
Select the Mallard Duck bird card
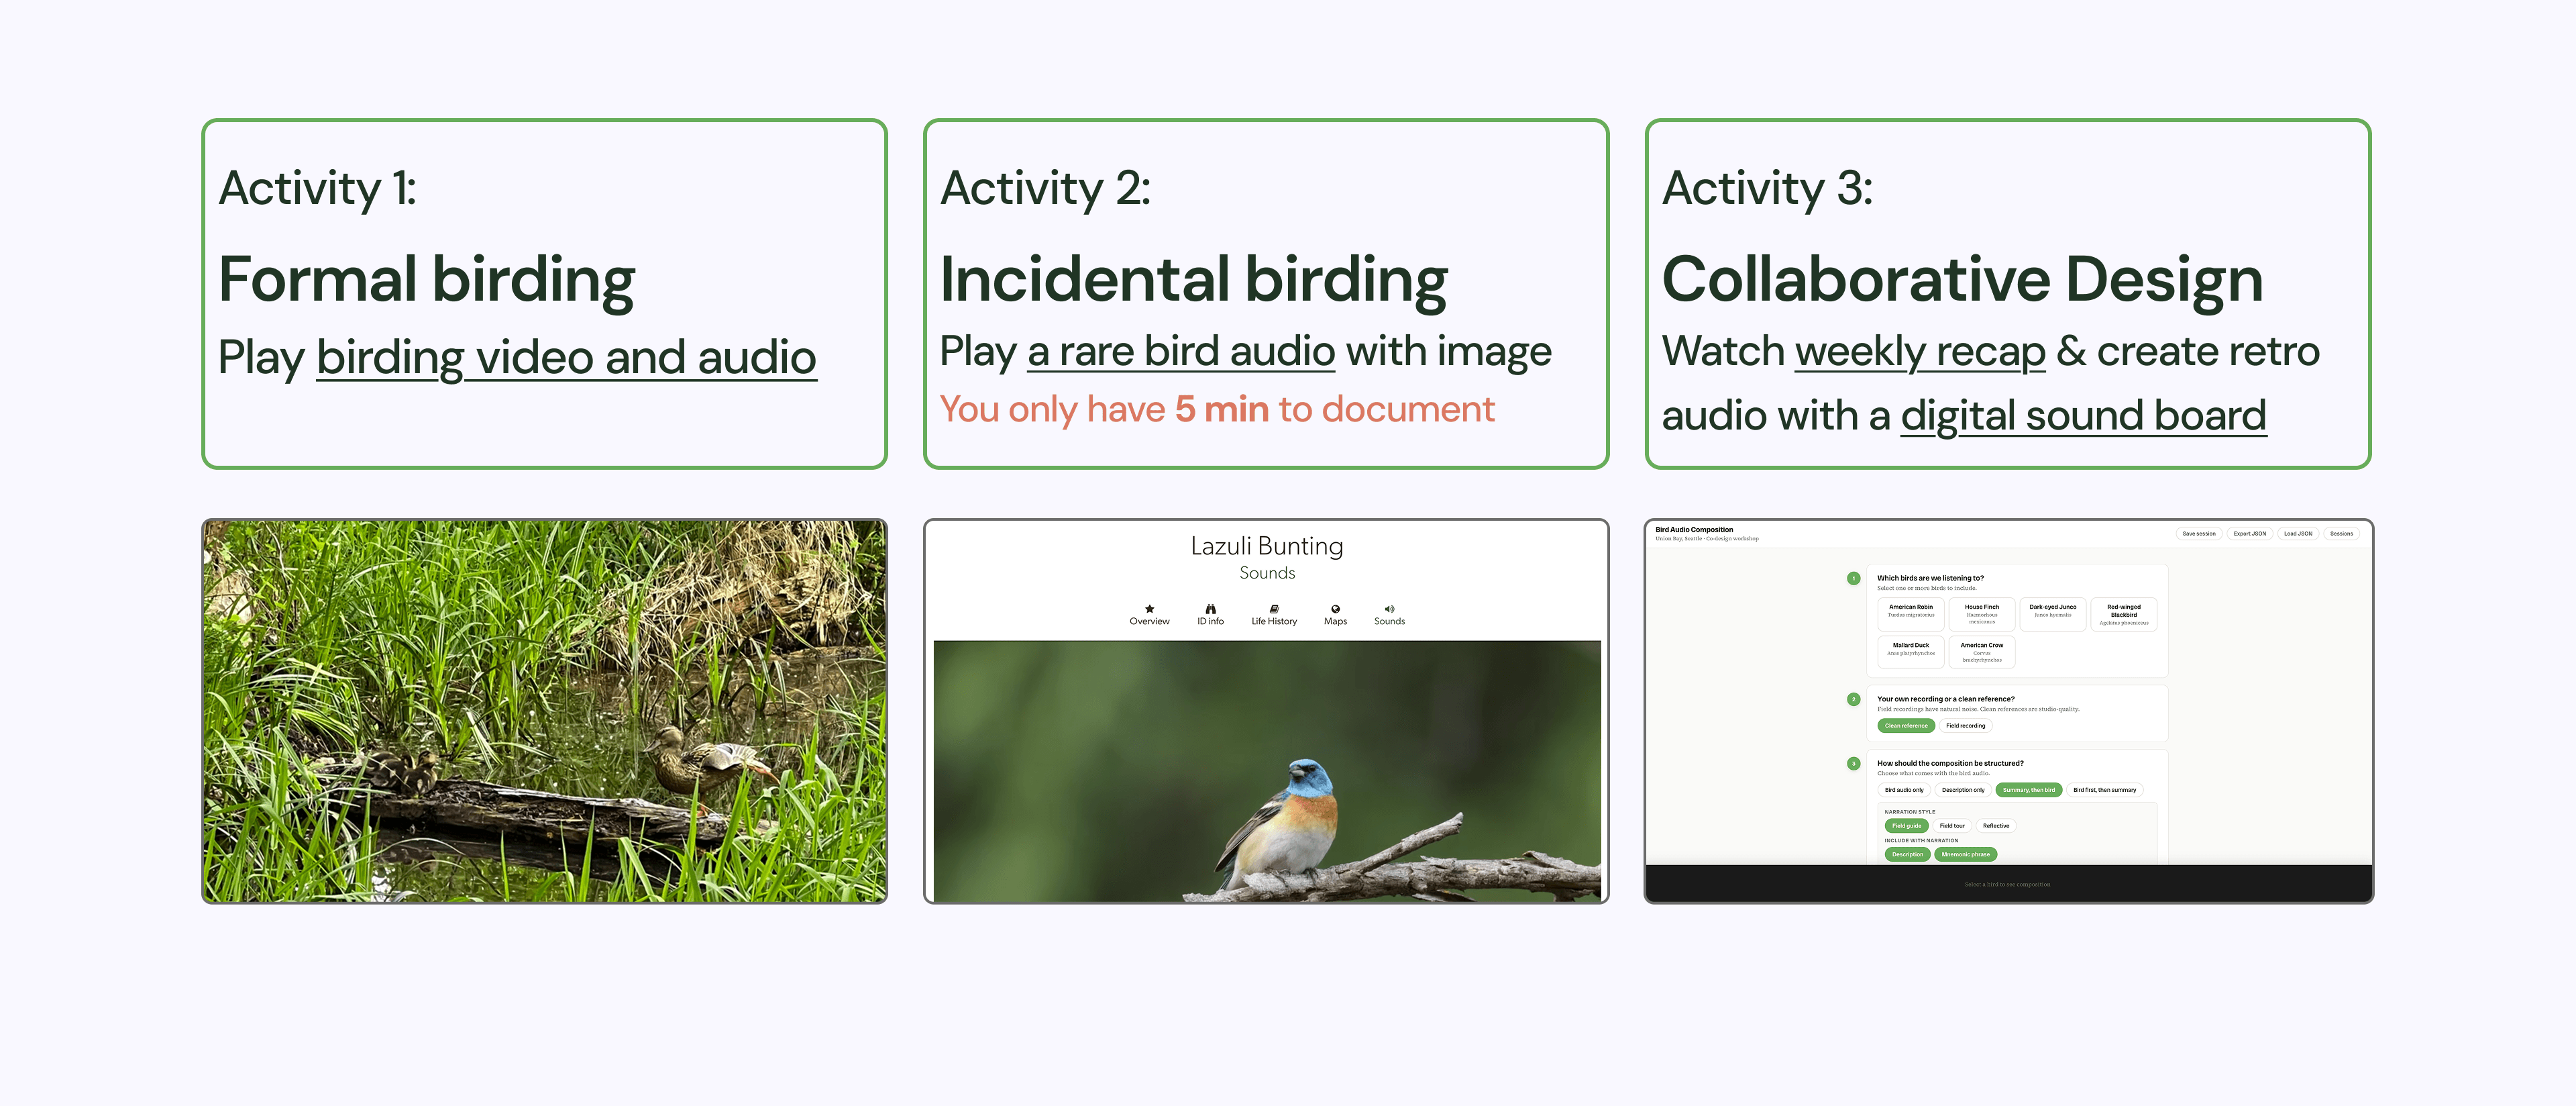coord(1910,652)
